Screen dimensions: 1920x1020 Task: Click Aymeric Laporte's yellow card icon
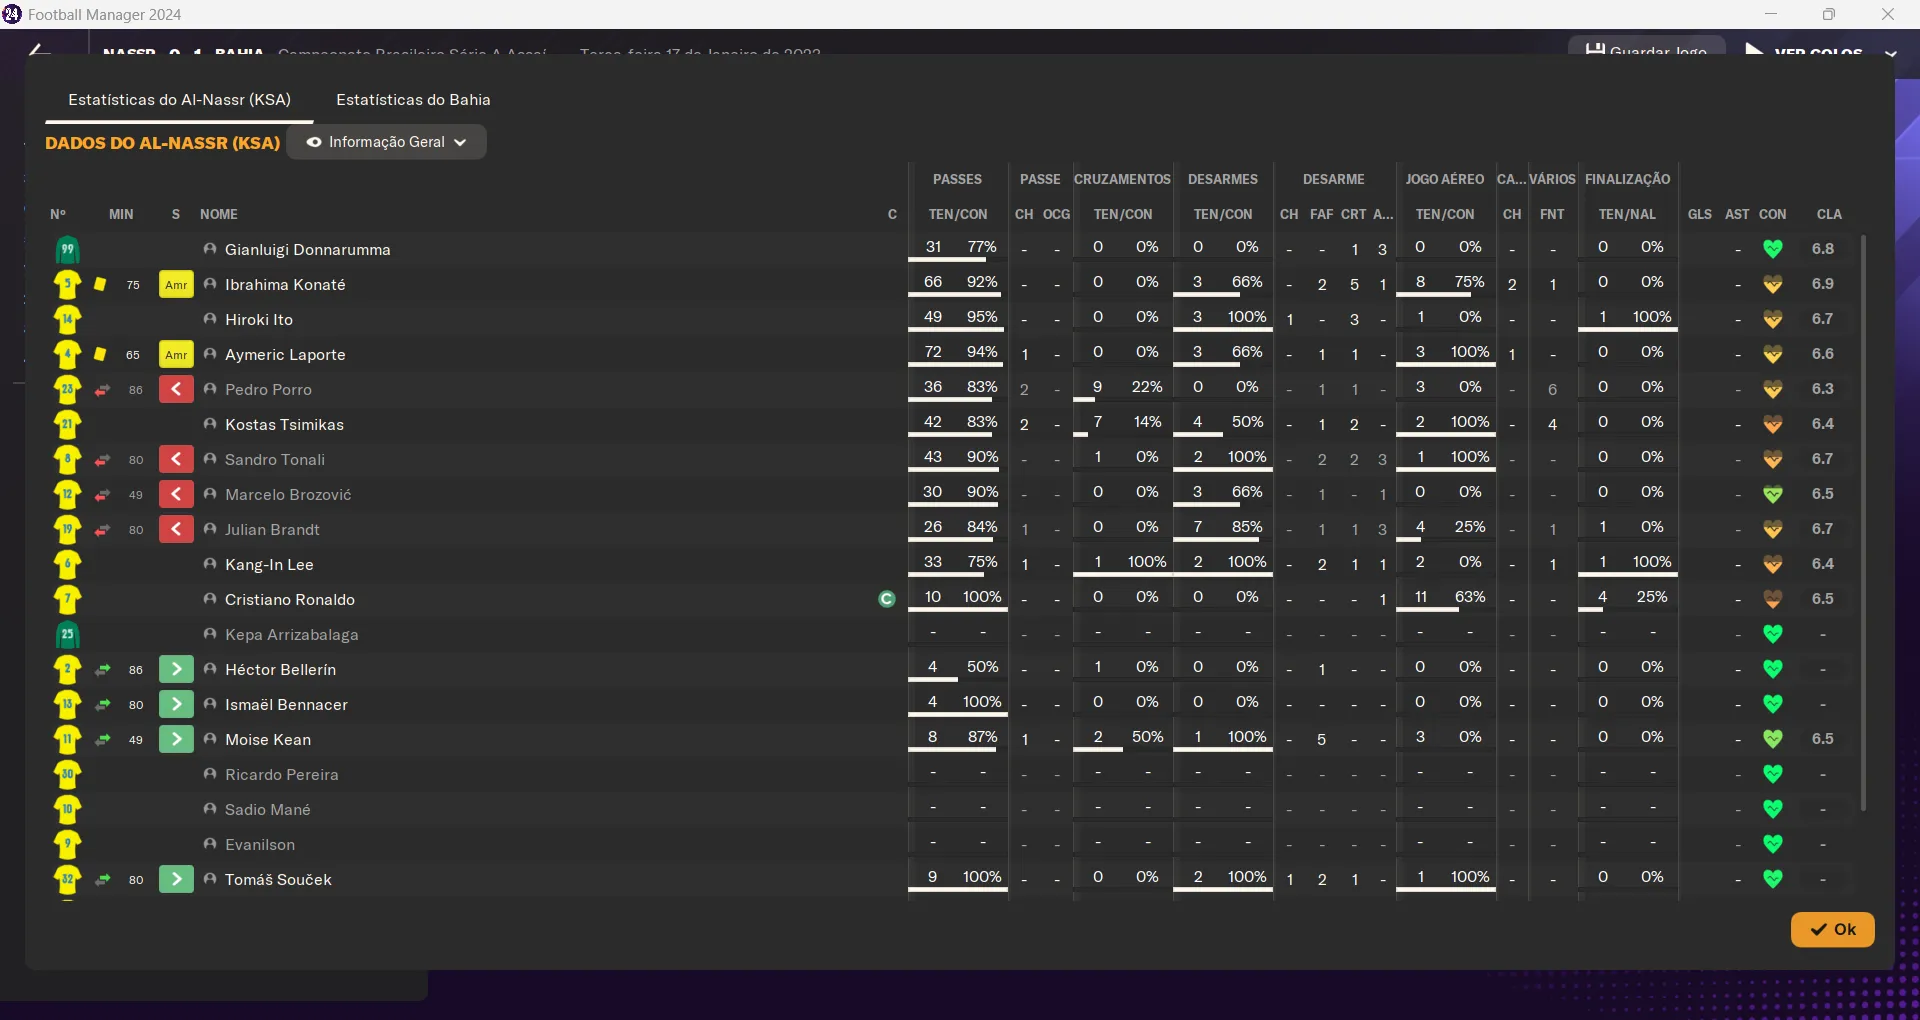100,355
